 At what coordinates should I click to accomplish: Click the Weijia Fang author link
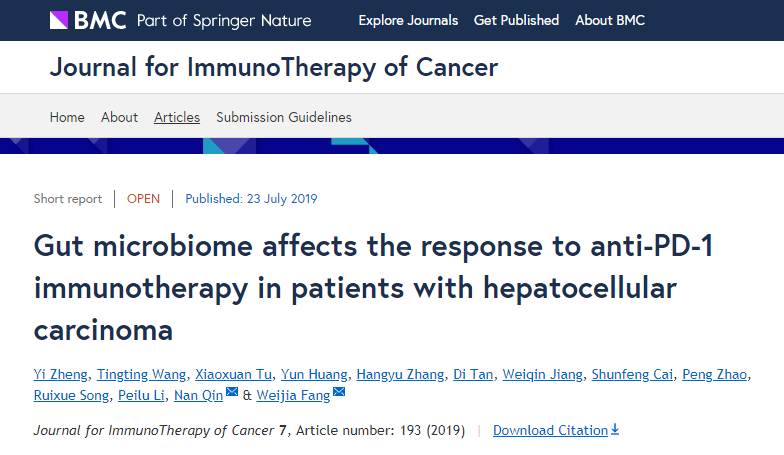[x=292, y=394]
